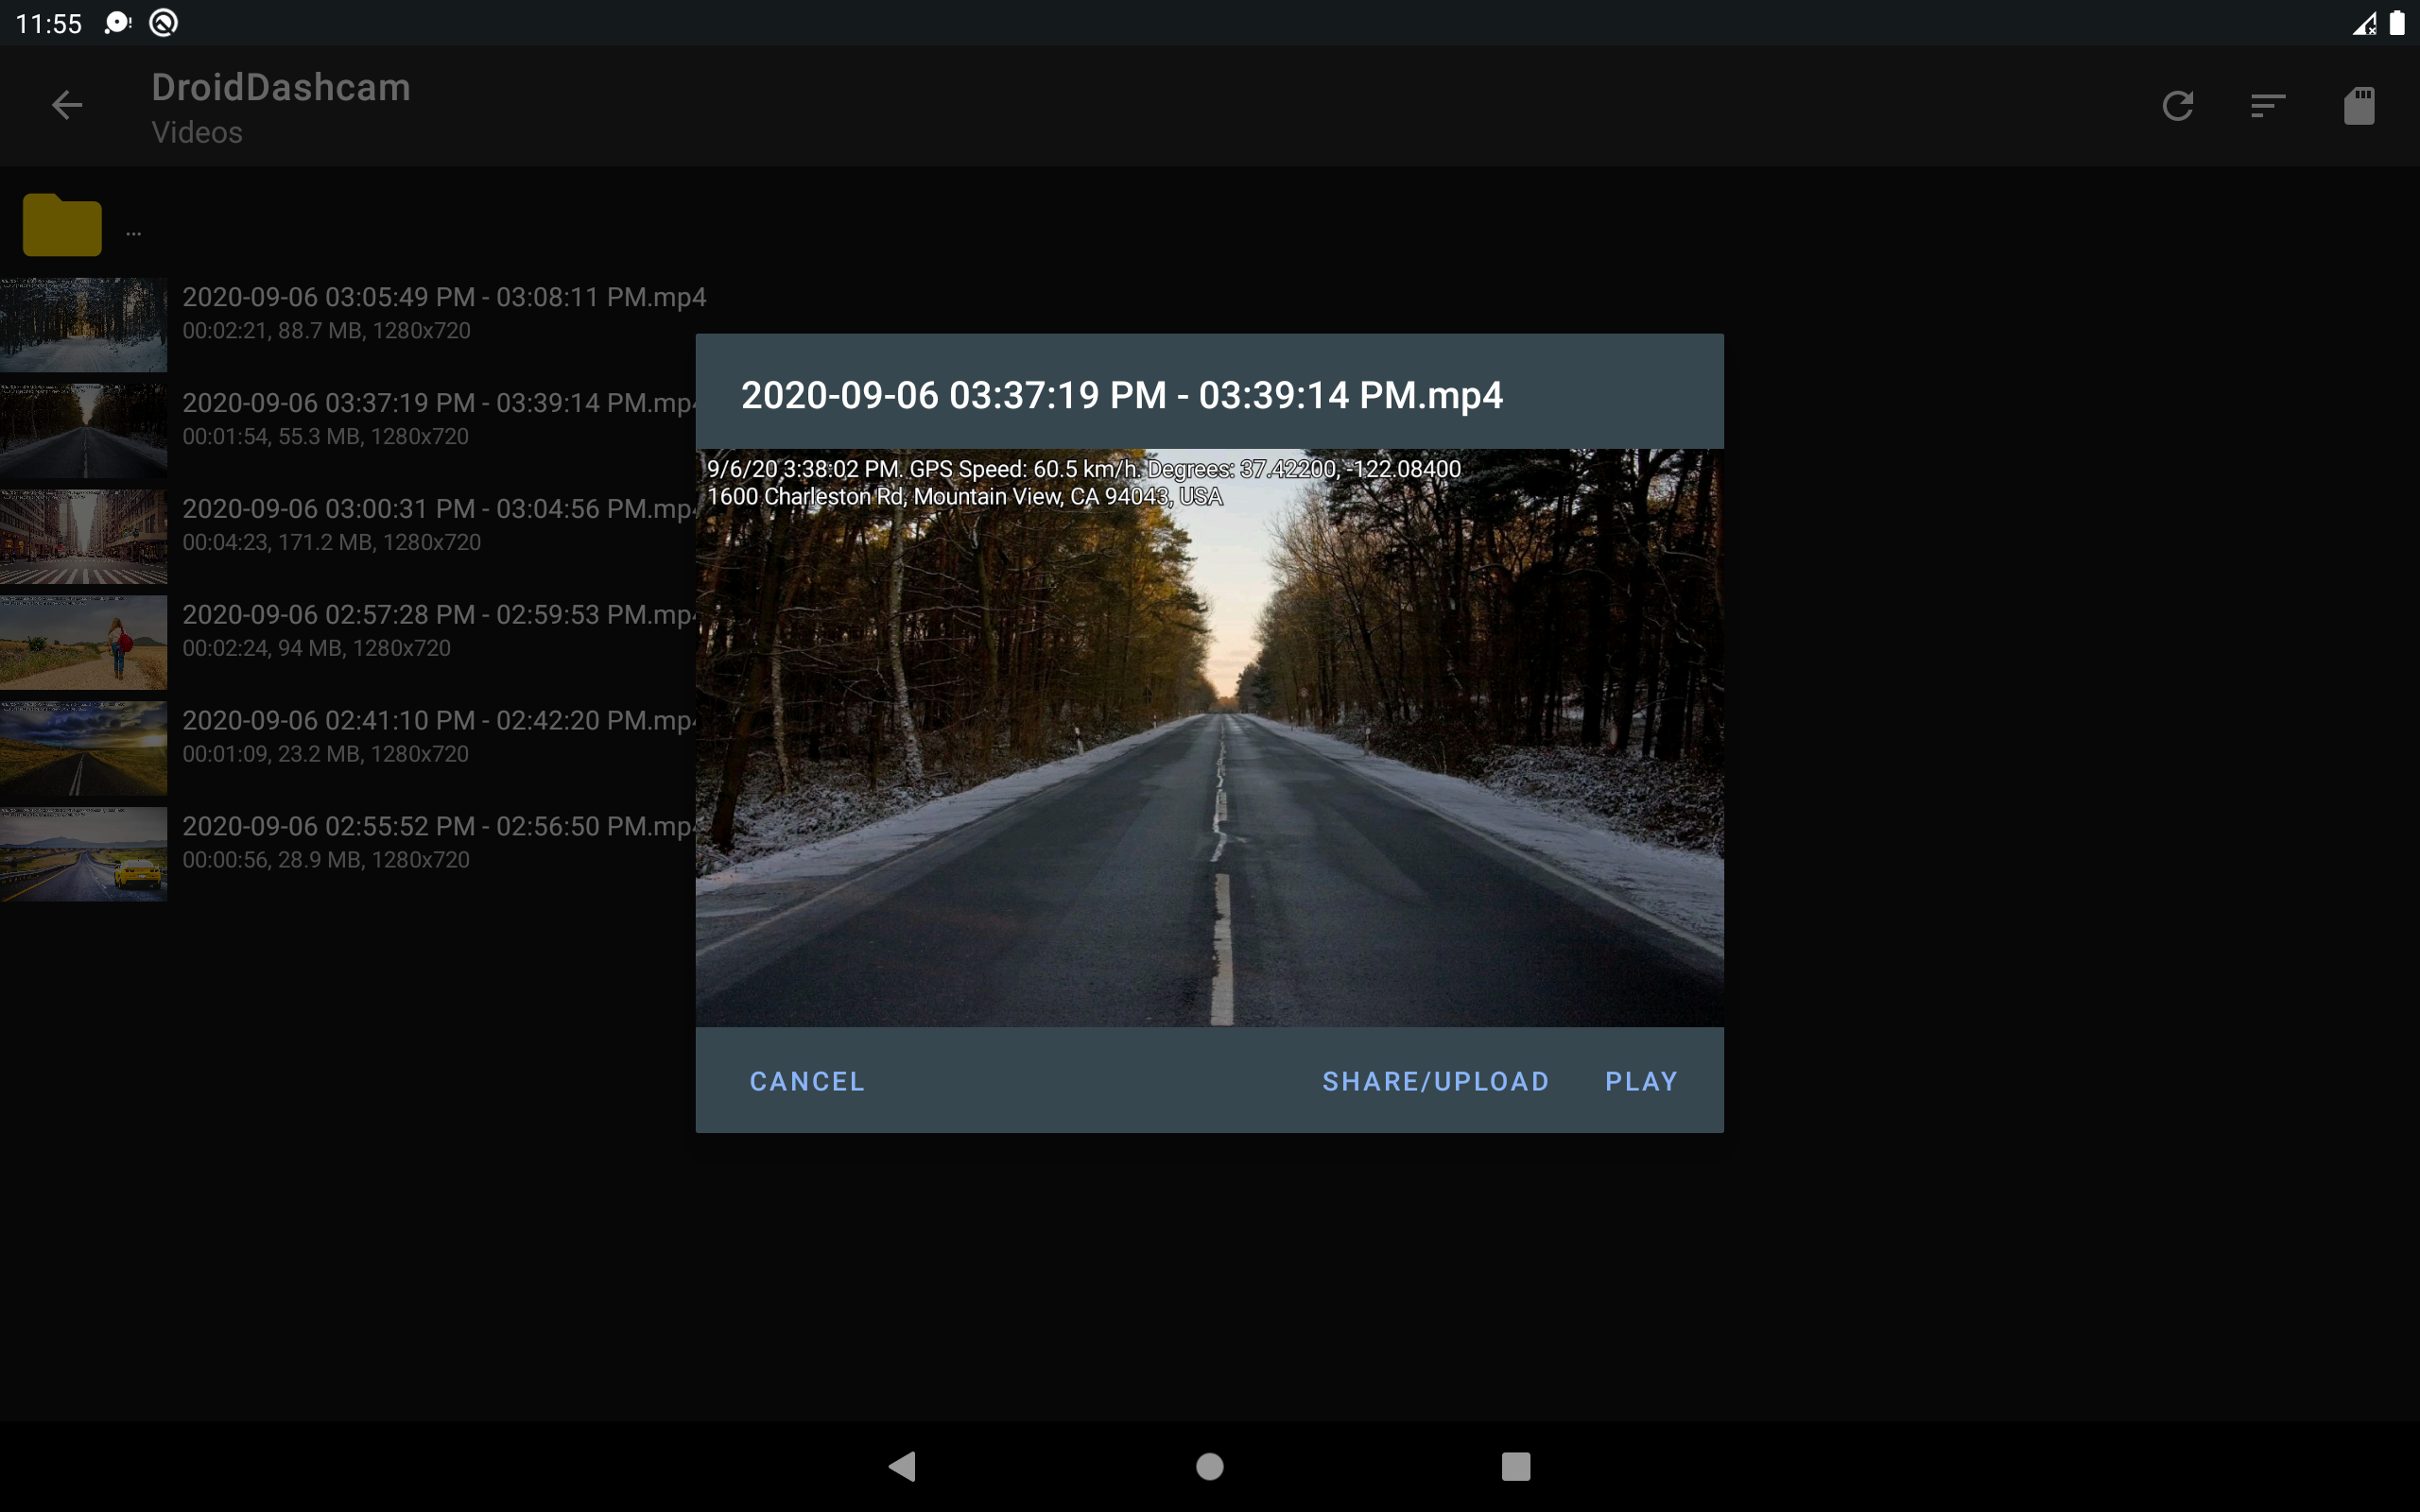The width and height of the screenshot is (2420, 1512).
Task: Choose SHARE/UPLOAD in the dialog
Action: pos(1435,1081)
